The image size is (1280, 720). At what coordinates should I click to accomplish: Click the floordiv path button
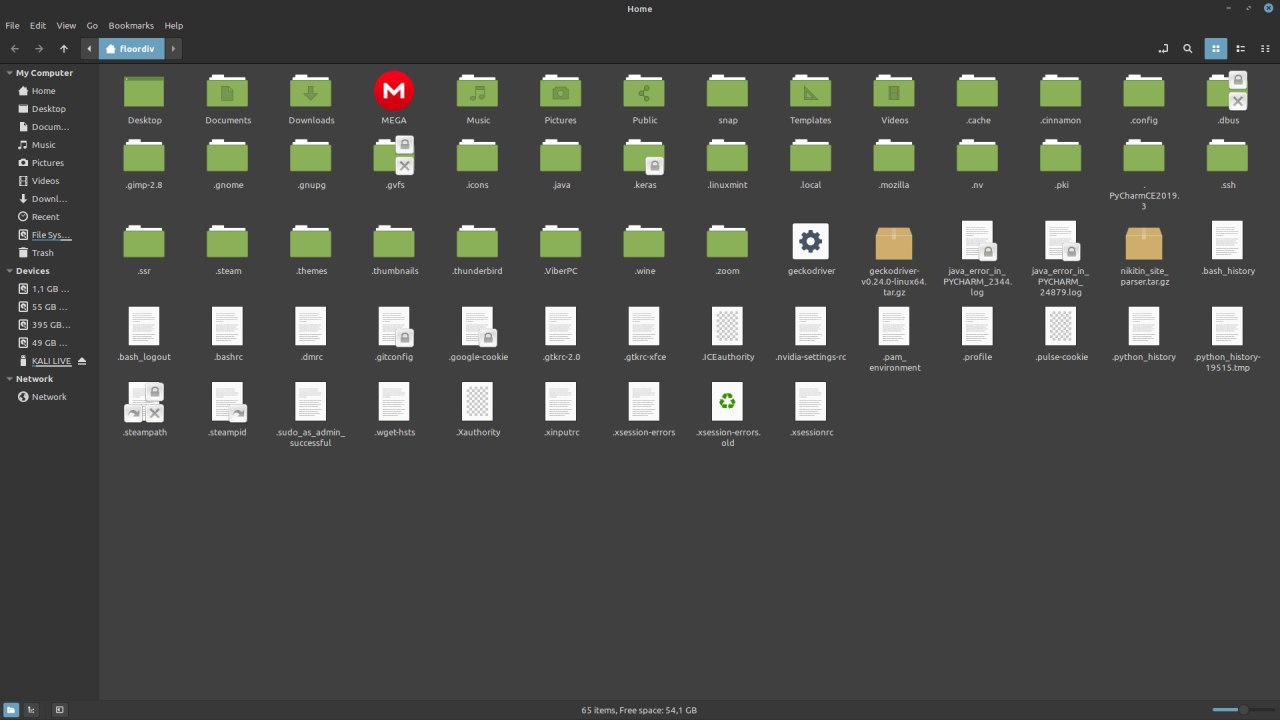[x=131, y=48]
